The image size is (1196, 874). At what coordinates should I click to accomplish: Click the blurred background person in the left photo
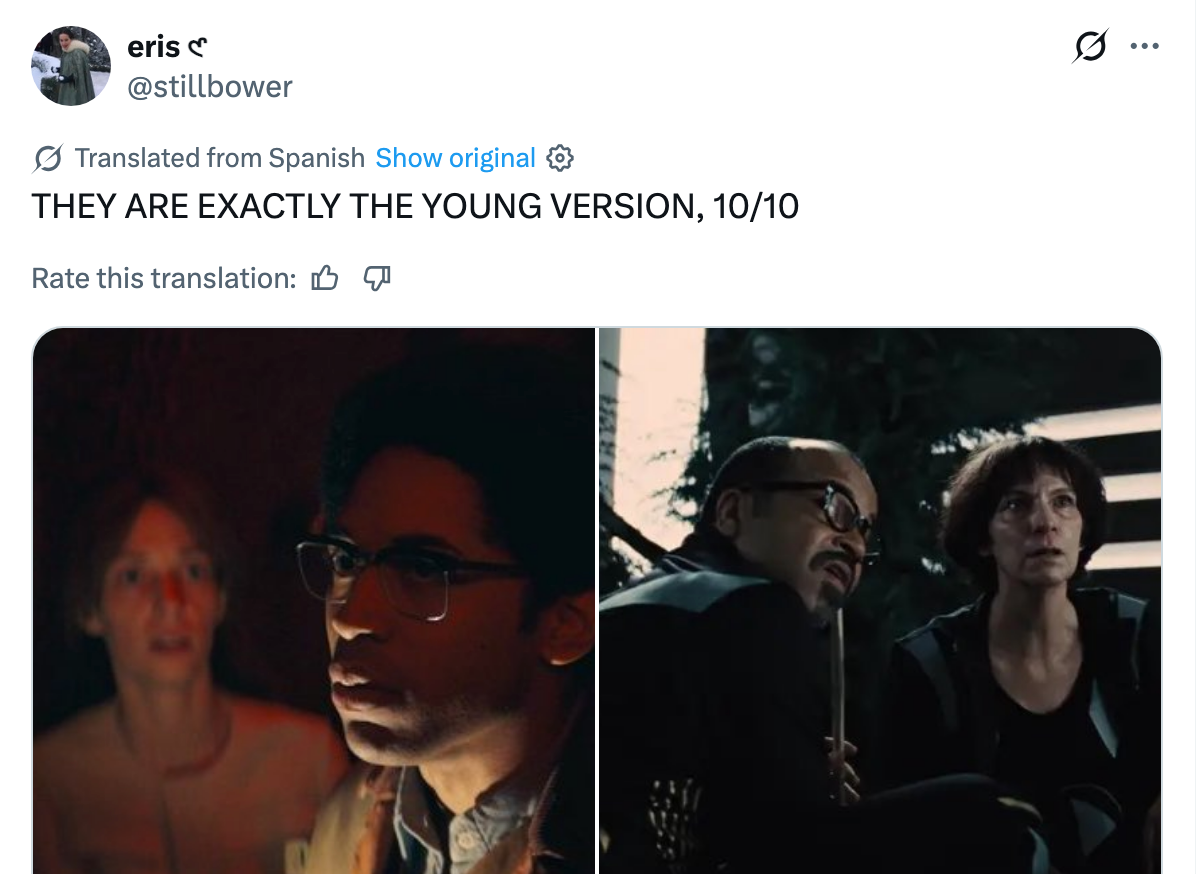point(168,656)
